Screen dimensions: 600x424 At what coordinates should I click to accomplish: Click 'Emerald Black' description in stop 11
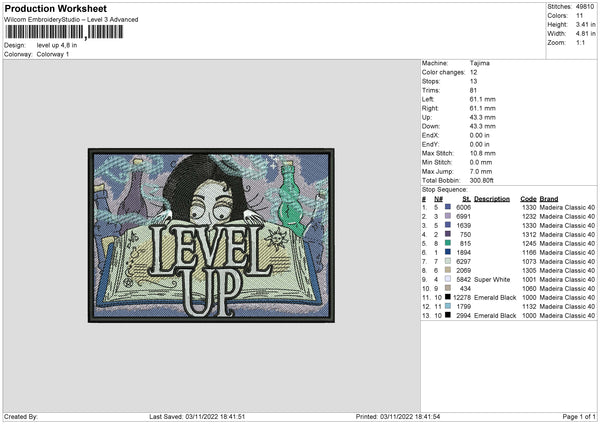click(x=495, y=297)
